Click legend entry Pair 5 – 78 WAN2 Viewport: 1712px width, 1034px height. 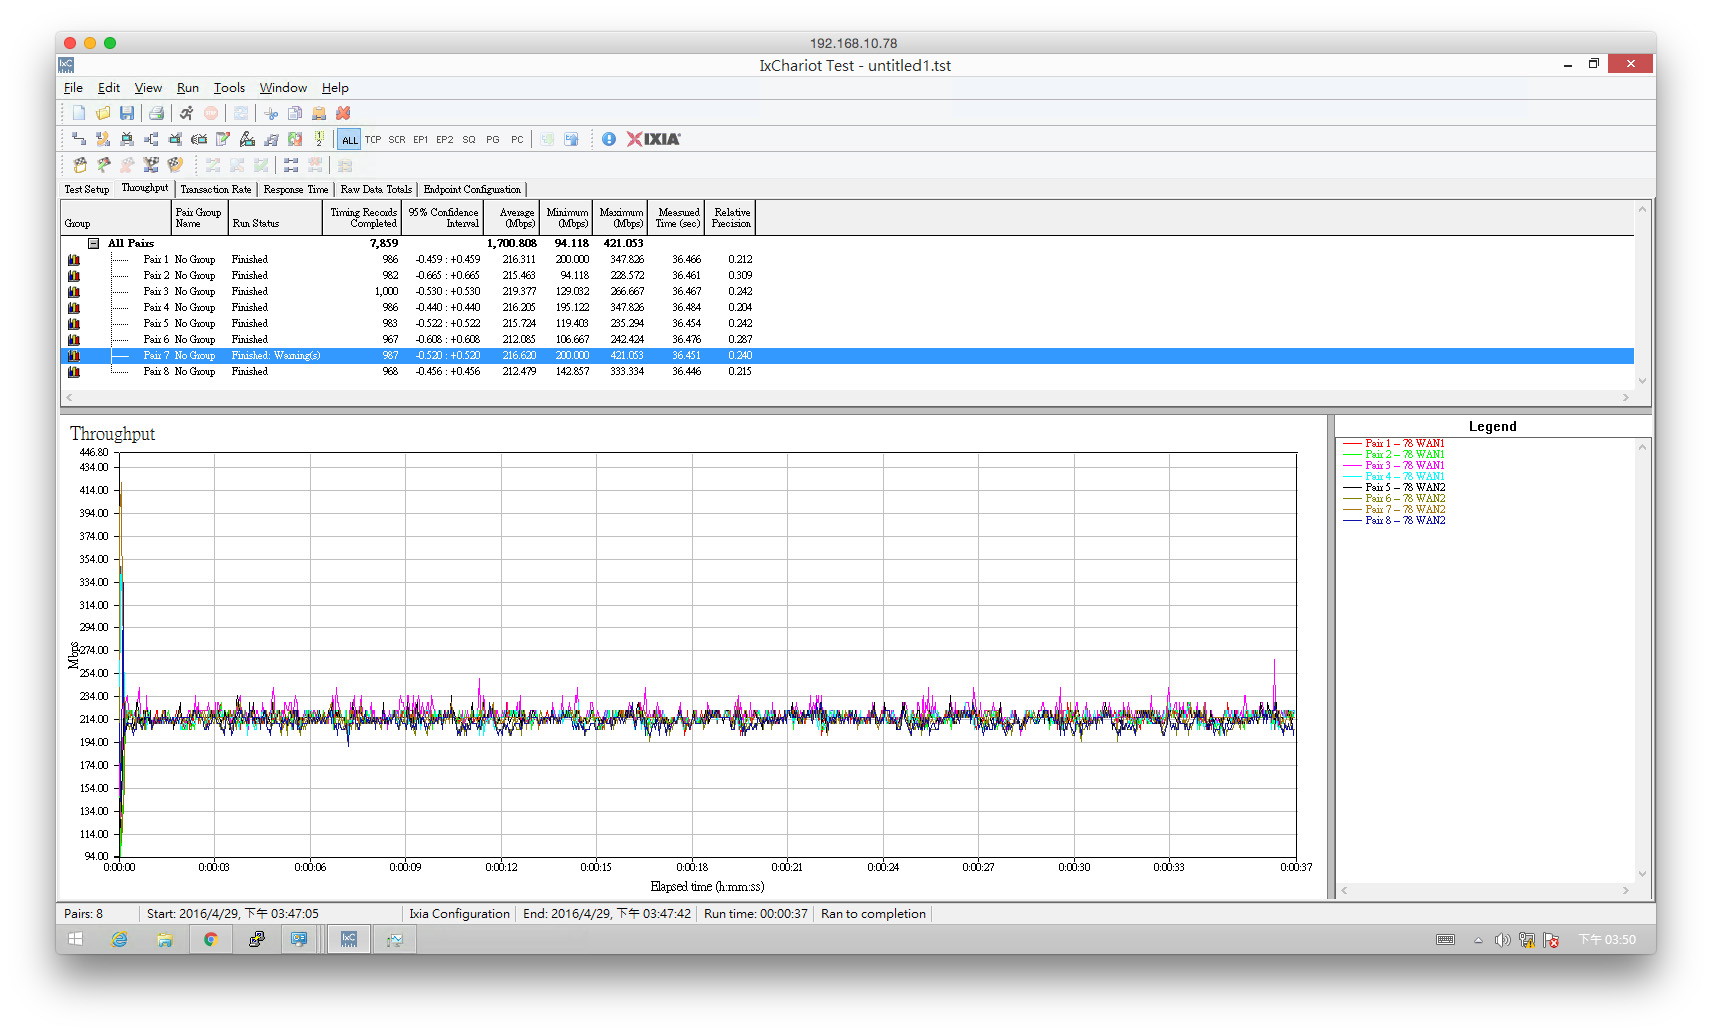(1395, 487)
